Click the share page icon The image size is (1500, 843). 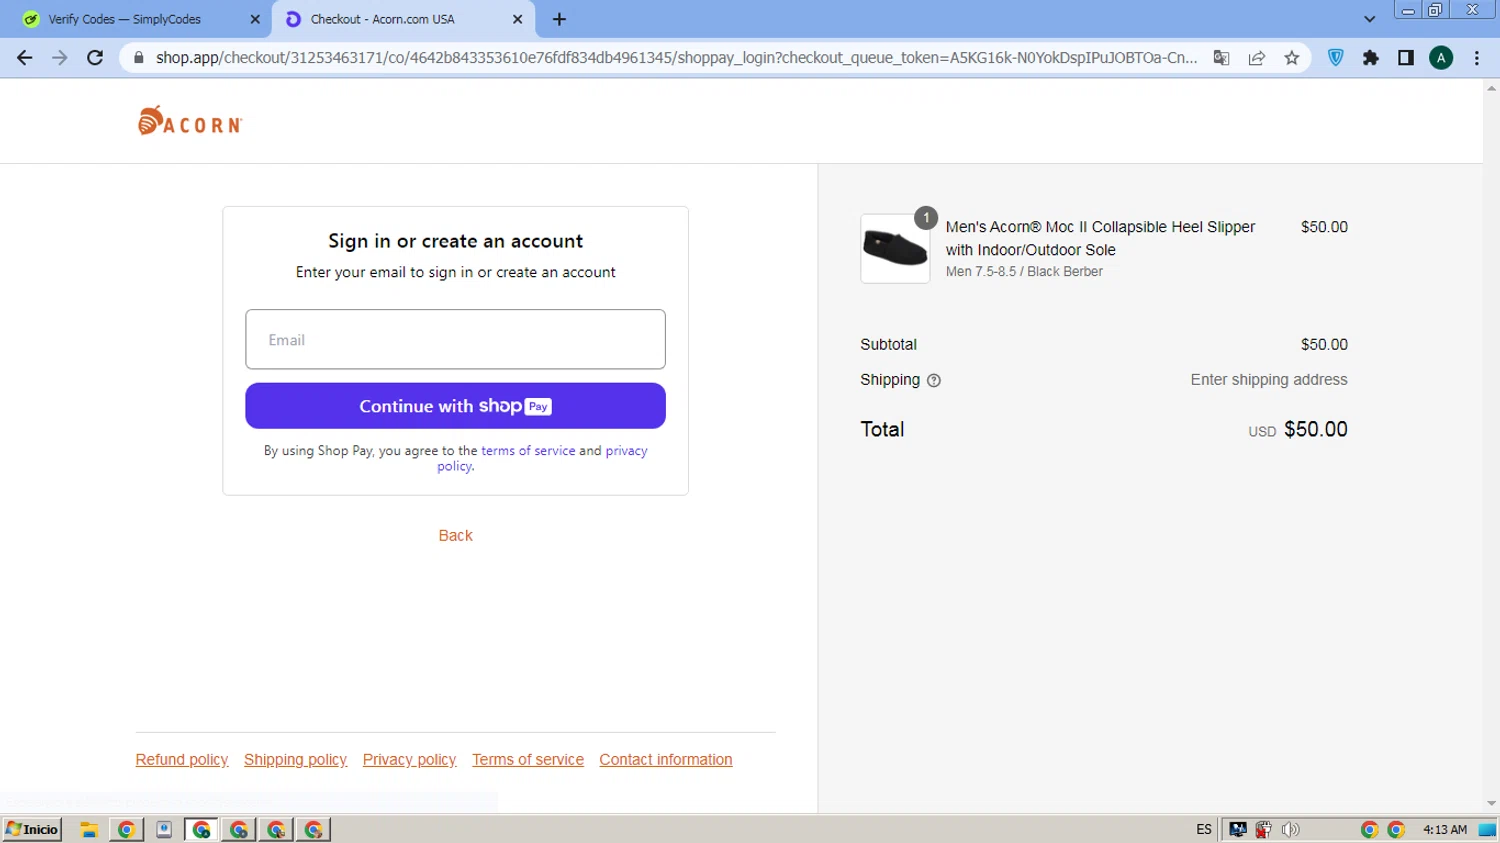tap(1257, 58)
